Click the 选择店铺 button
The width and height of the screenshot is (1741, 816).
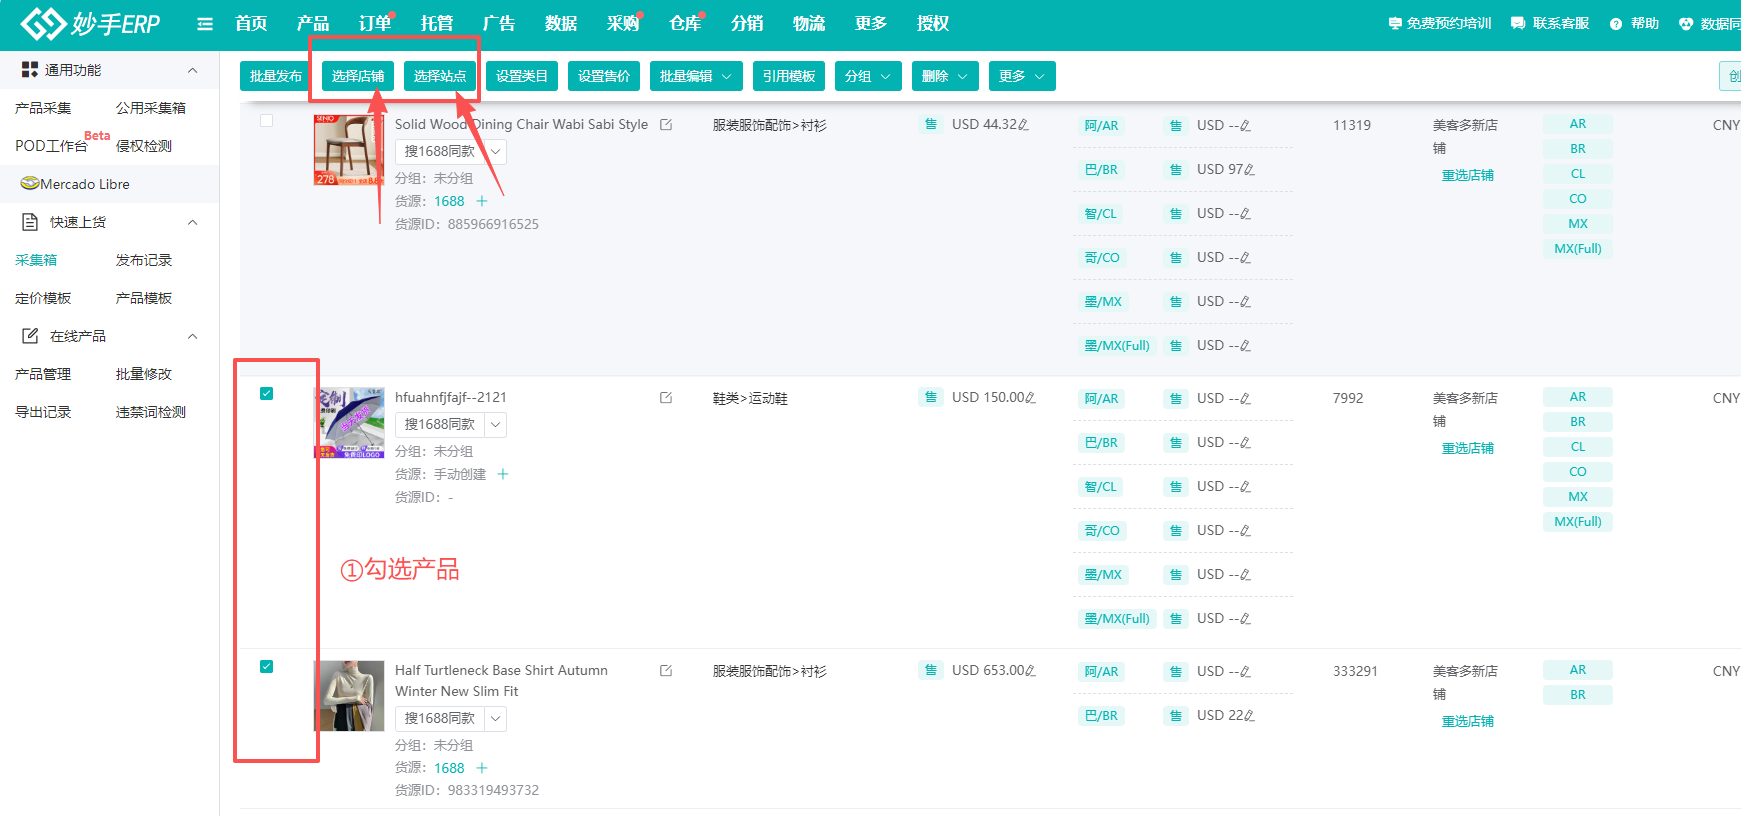[x=358, y=76]
